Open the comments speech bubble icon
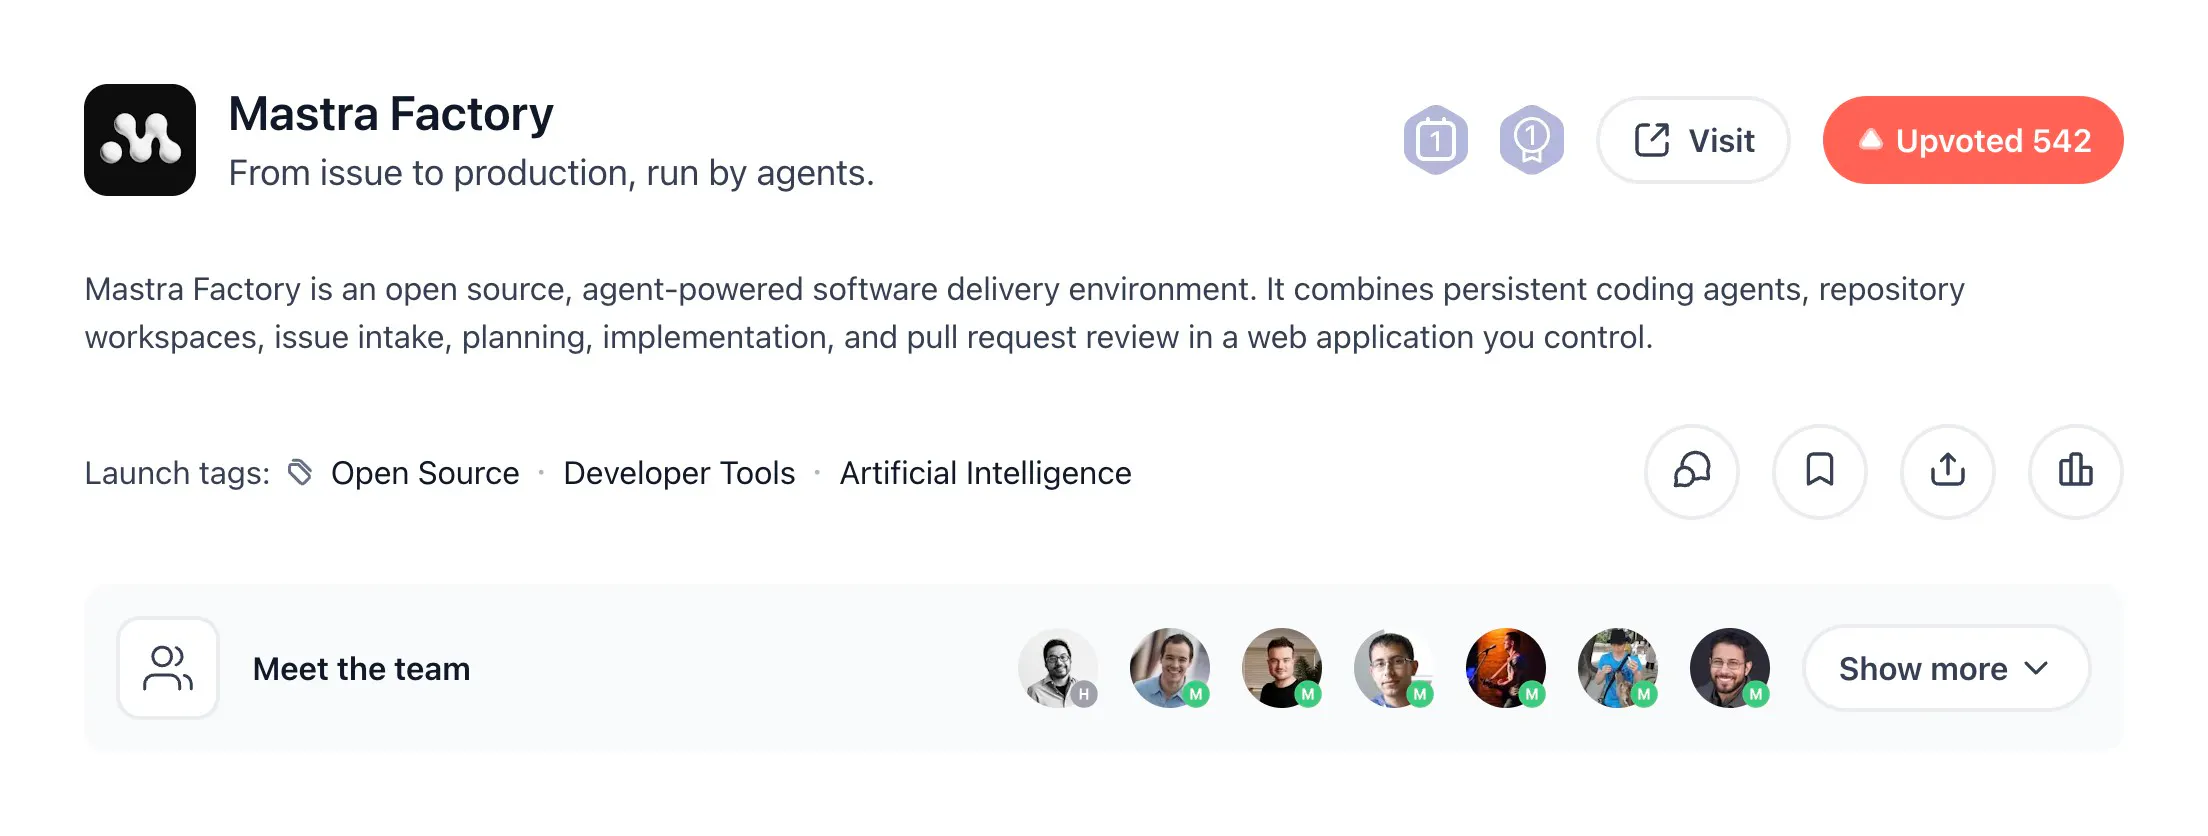This screenshot has height=836, width=2208. tap(1692, 471)
